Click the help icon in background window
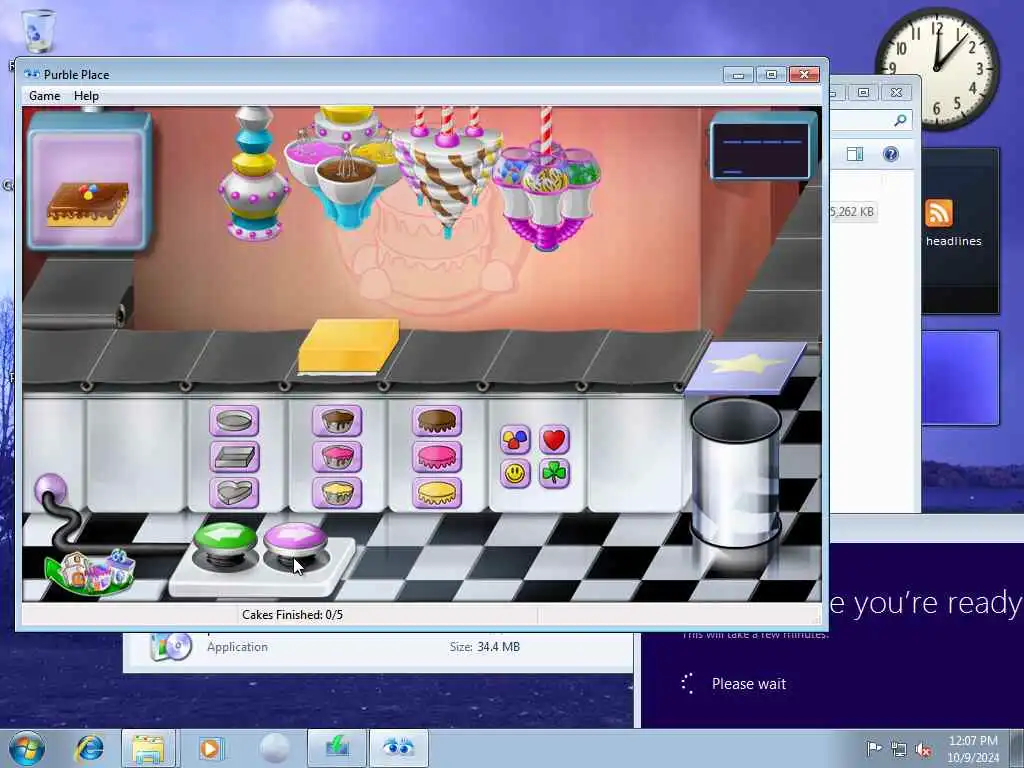1024x768 pixels. point(891,154)
